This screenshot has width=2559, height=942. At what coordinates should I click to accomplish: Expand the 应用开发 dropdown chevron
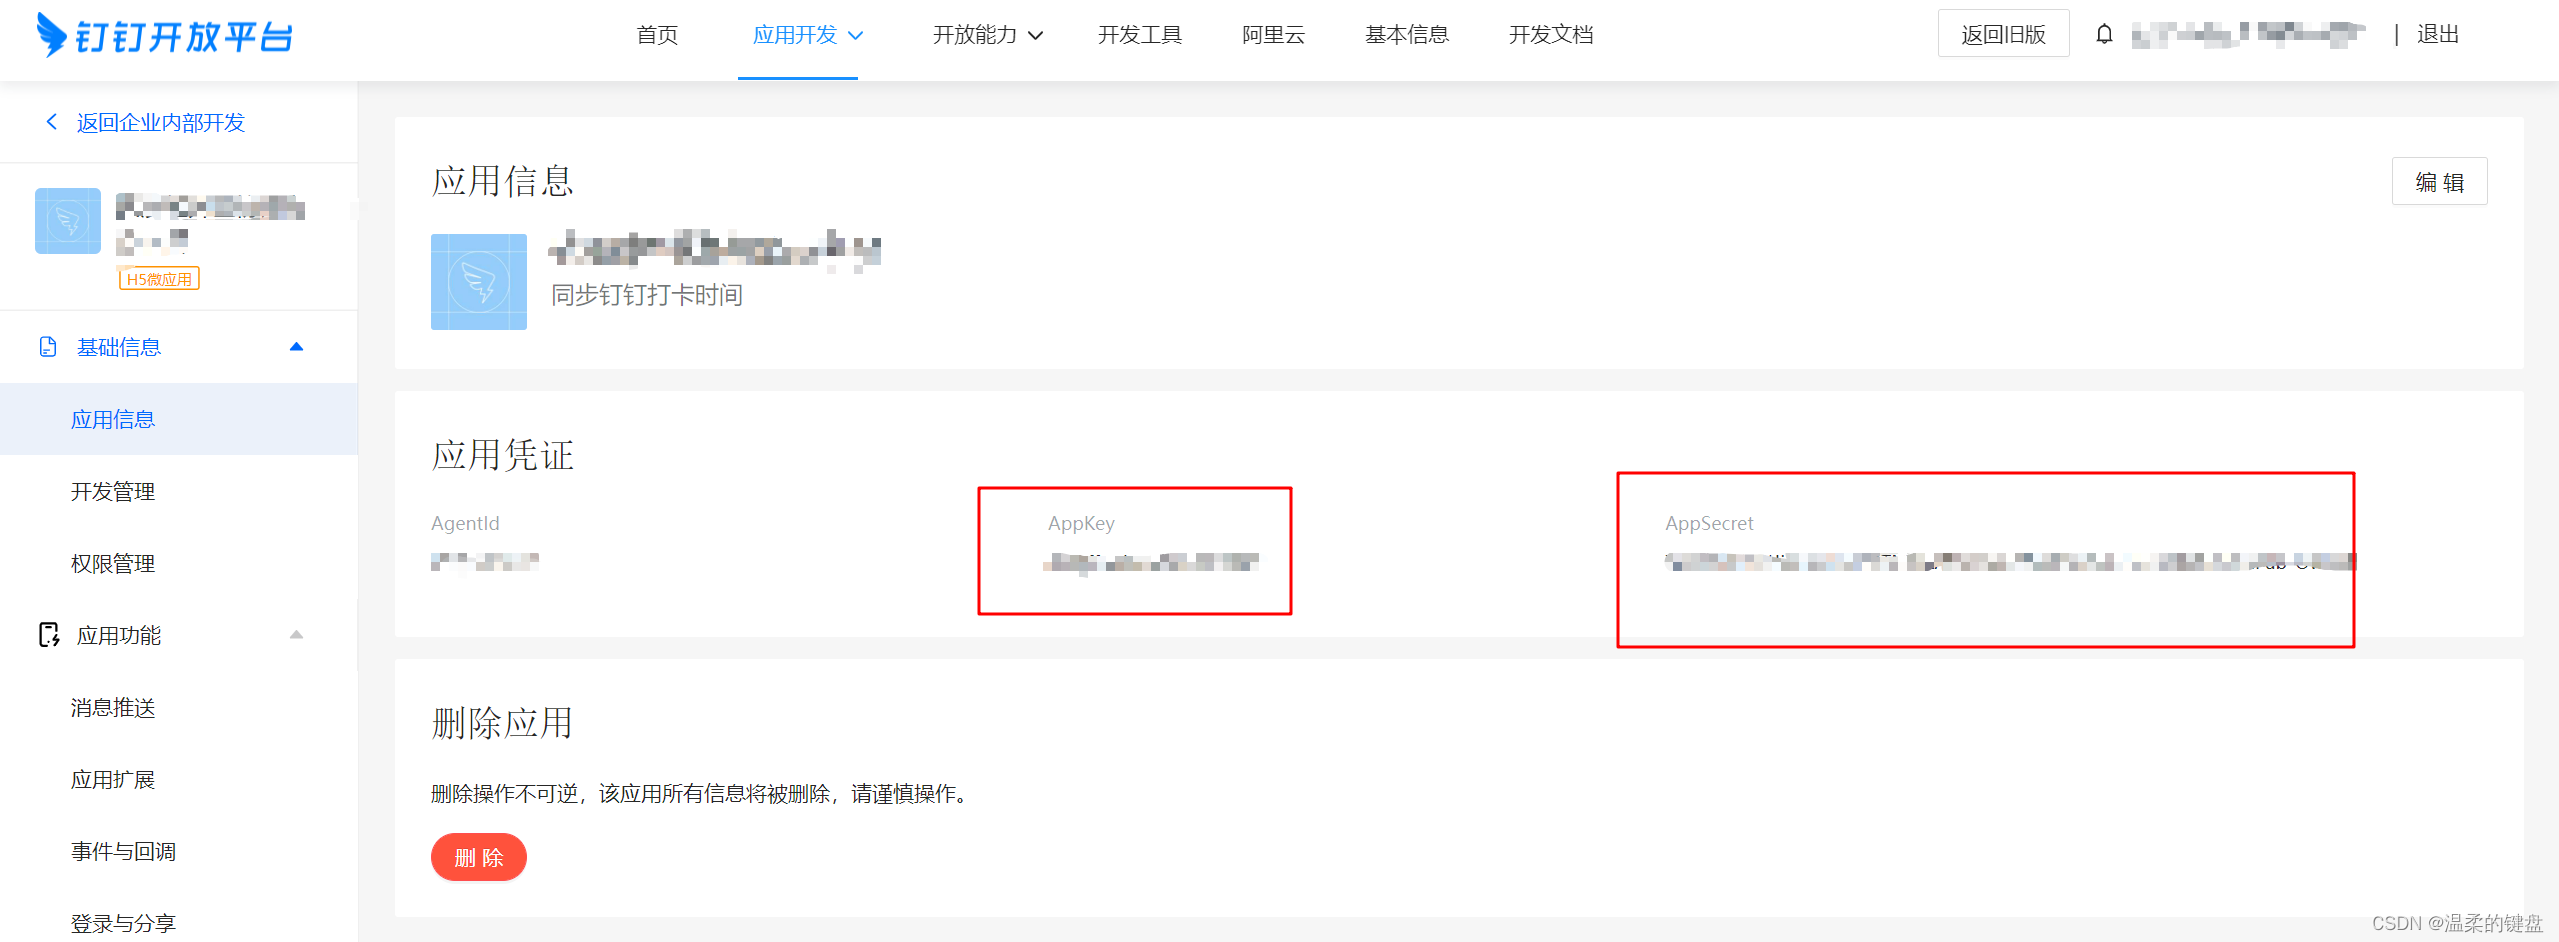tap(856, 36)
